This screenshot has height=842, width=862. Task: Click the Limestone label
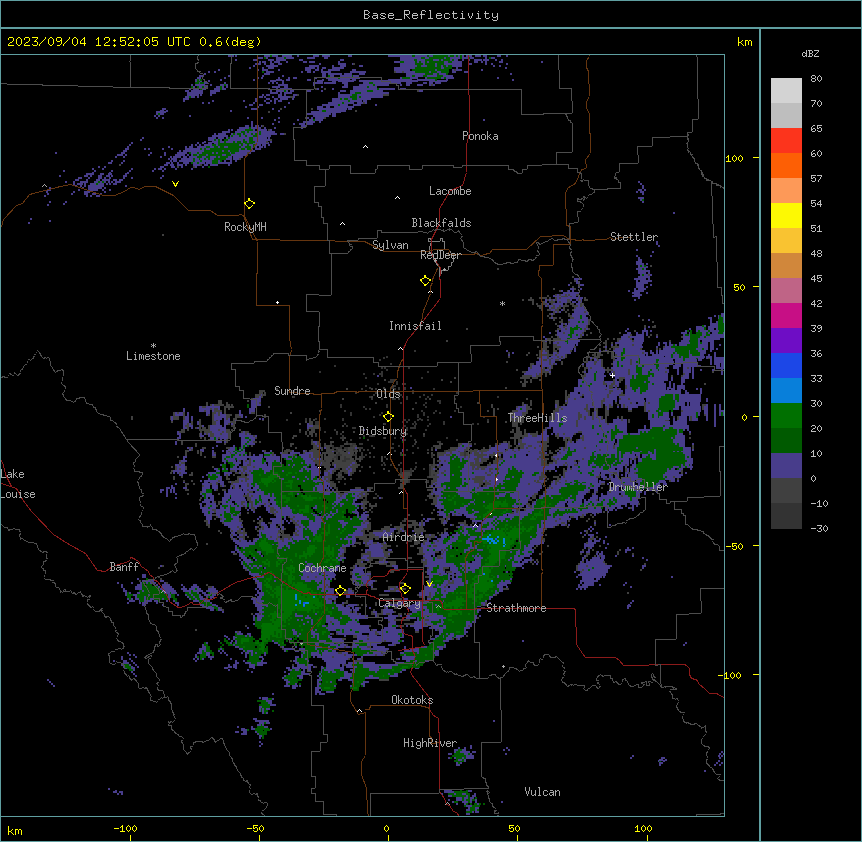(153, 356)
